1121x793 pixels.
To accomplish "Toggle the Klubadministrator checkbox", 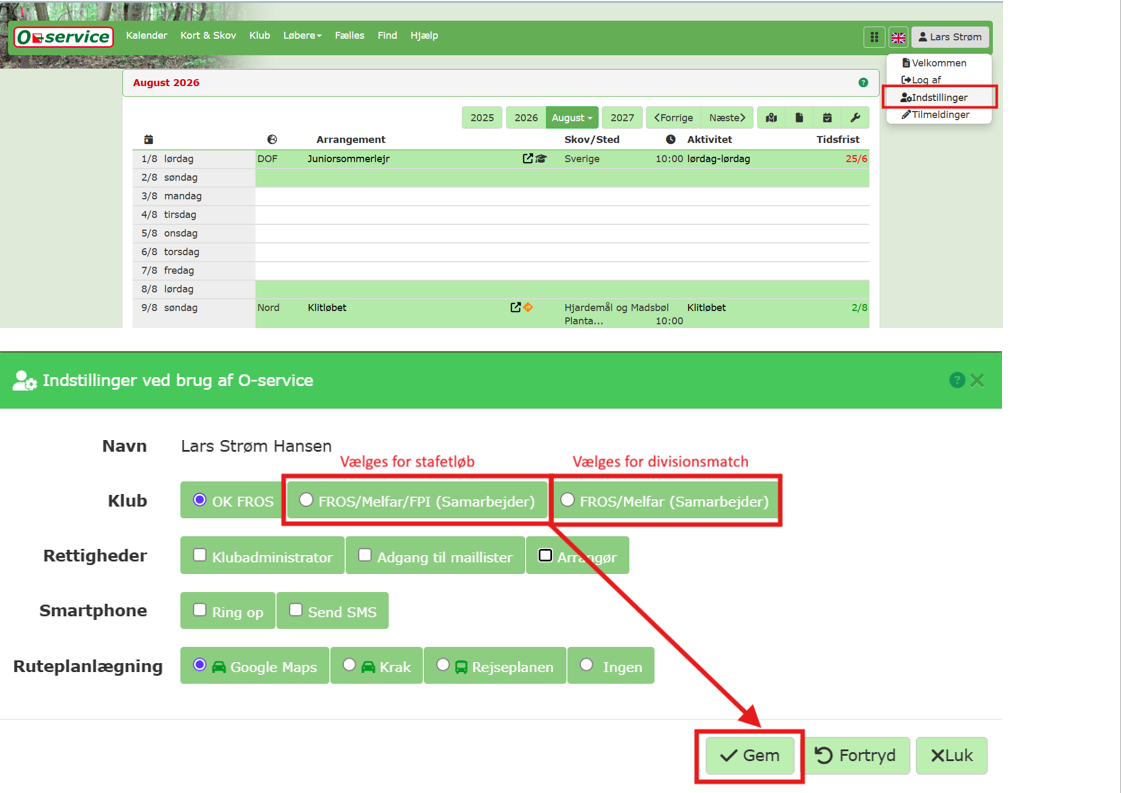I will tap(199, 555).
